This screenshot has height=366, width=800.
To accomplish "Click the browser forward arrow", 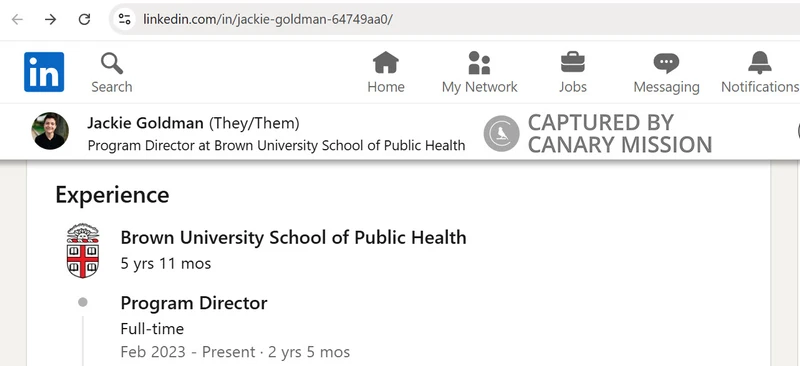I will coord(51,19).
